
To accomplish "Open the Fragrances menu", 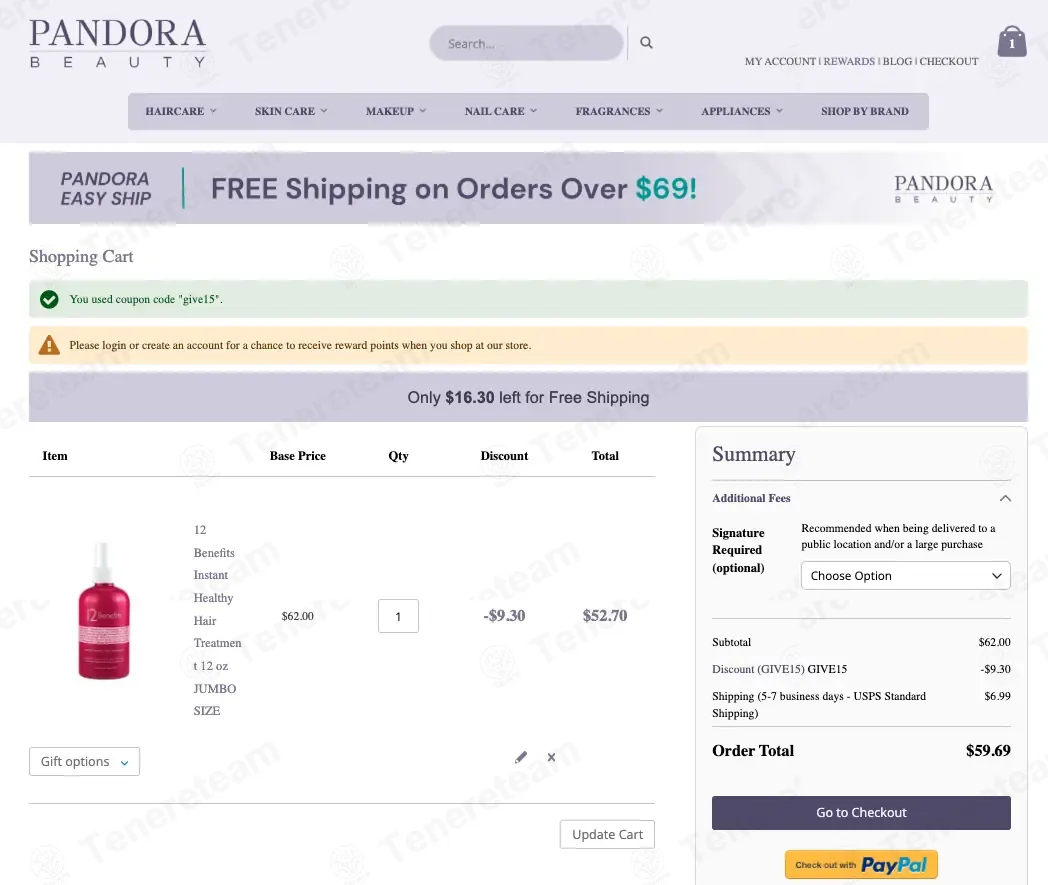I will 619,111.
